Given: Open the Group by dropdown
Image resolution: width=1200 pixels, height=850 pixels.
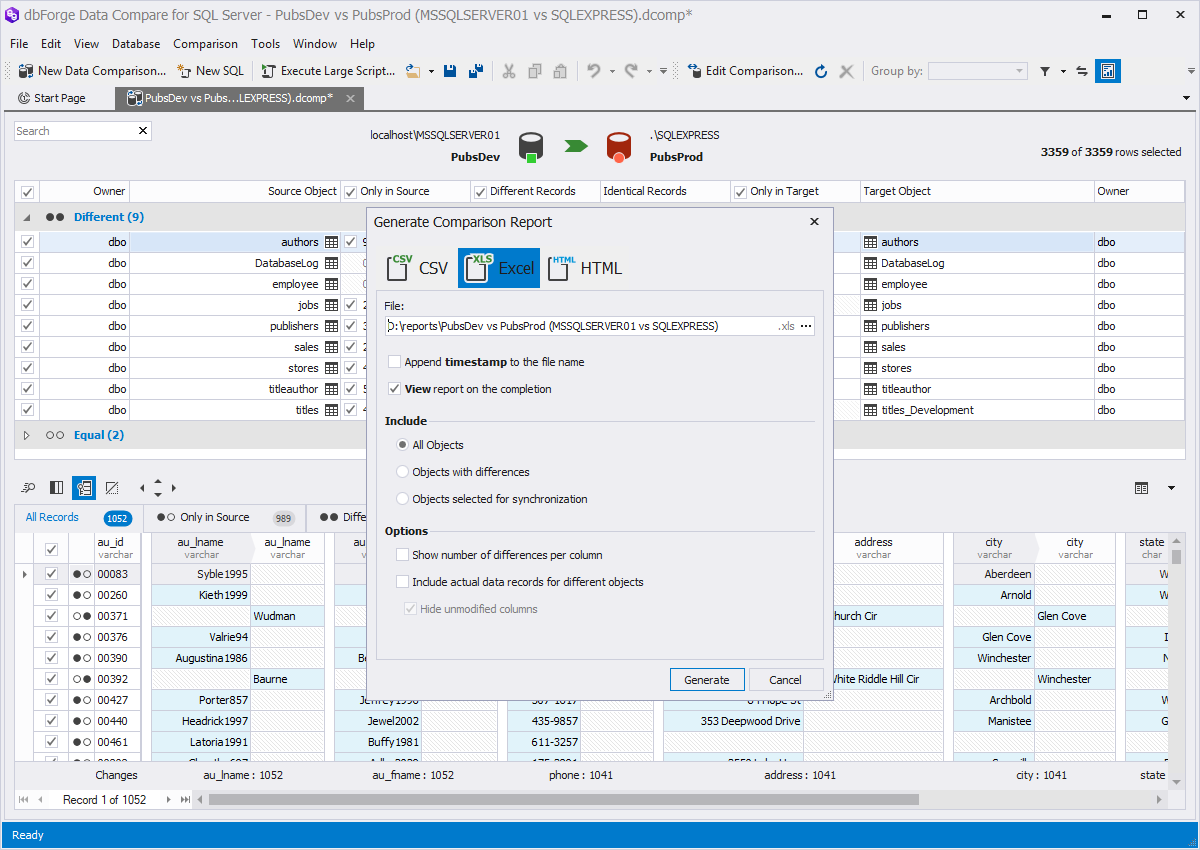Looking at the screenshot, I should (x=1019, y=71).
